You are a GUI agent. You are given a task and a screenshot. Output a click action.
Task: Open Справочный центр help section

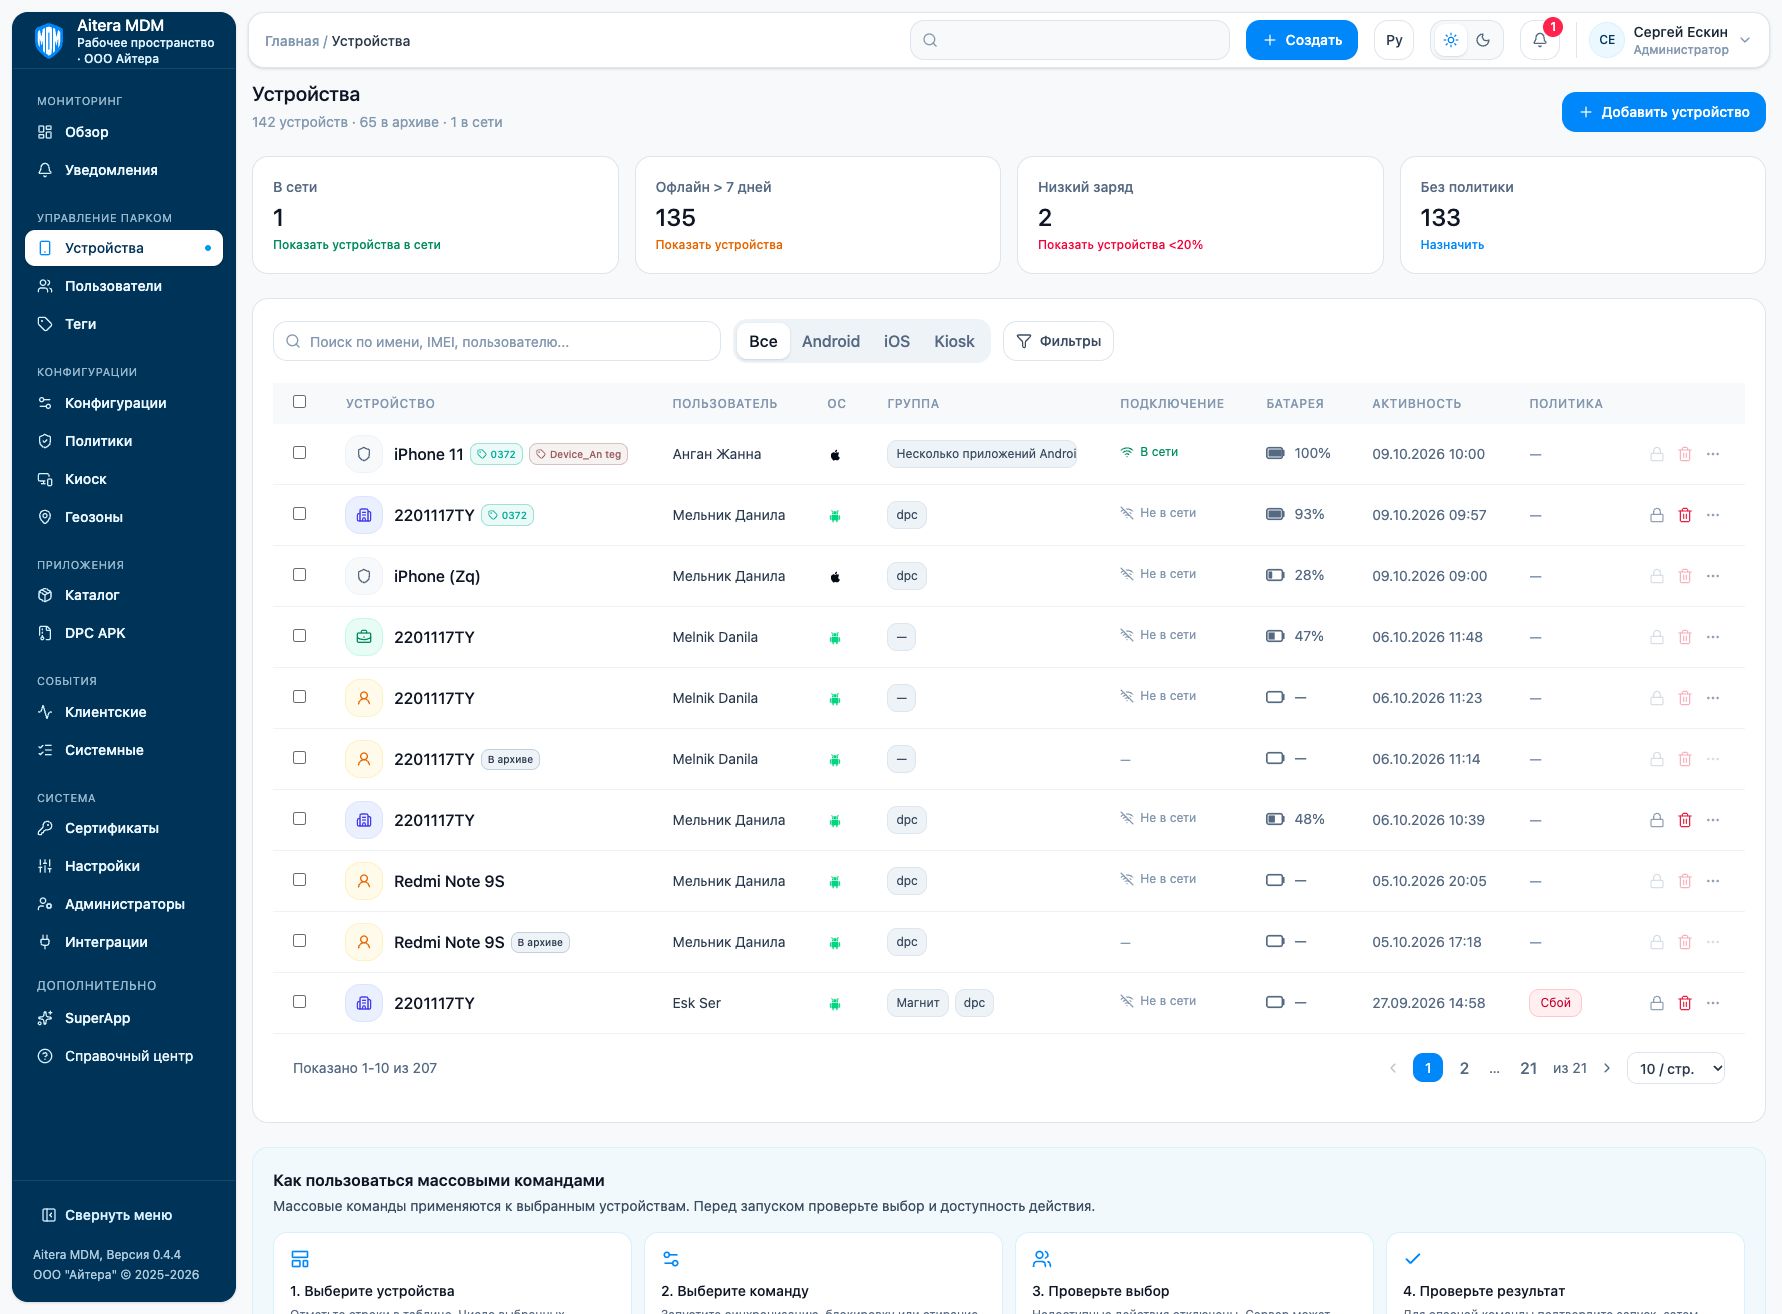click(124, 1056)
